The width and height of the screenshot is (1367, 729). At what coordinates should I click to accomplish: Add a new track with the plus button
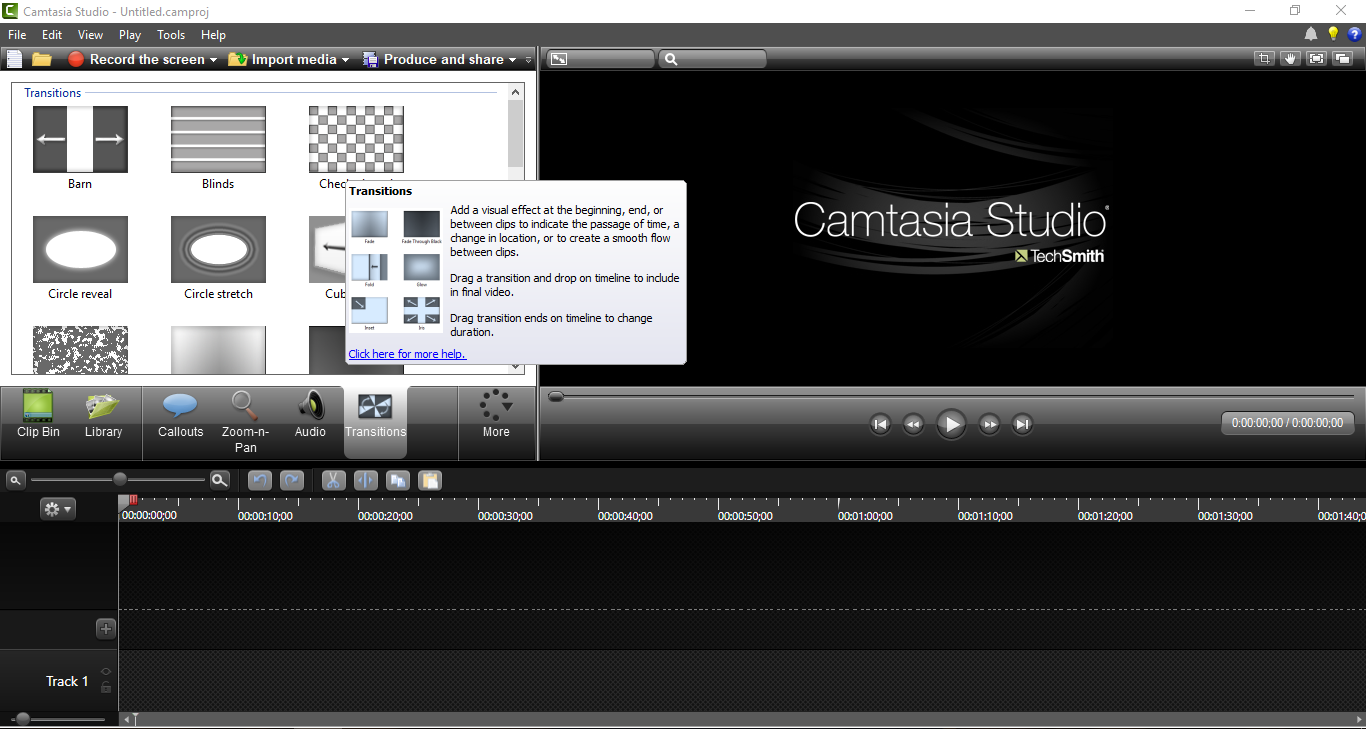coord(106,629)
